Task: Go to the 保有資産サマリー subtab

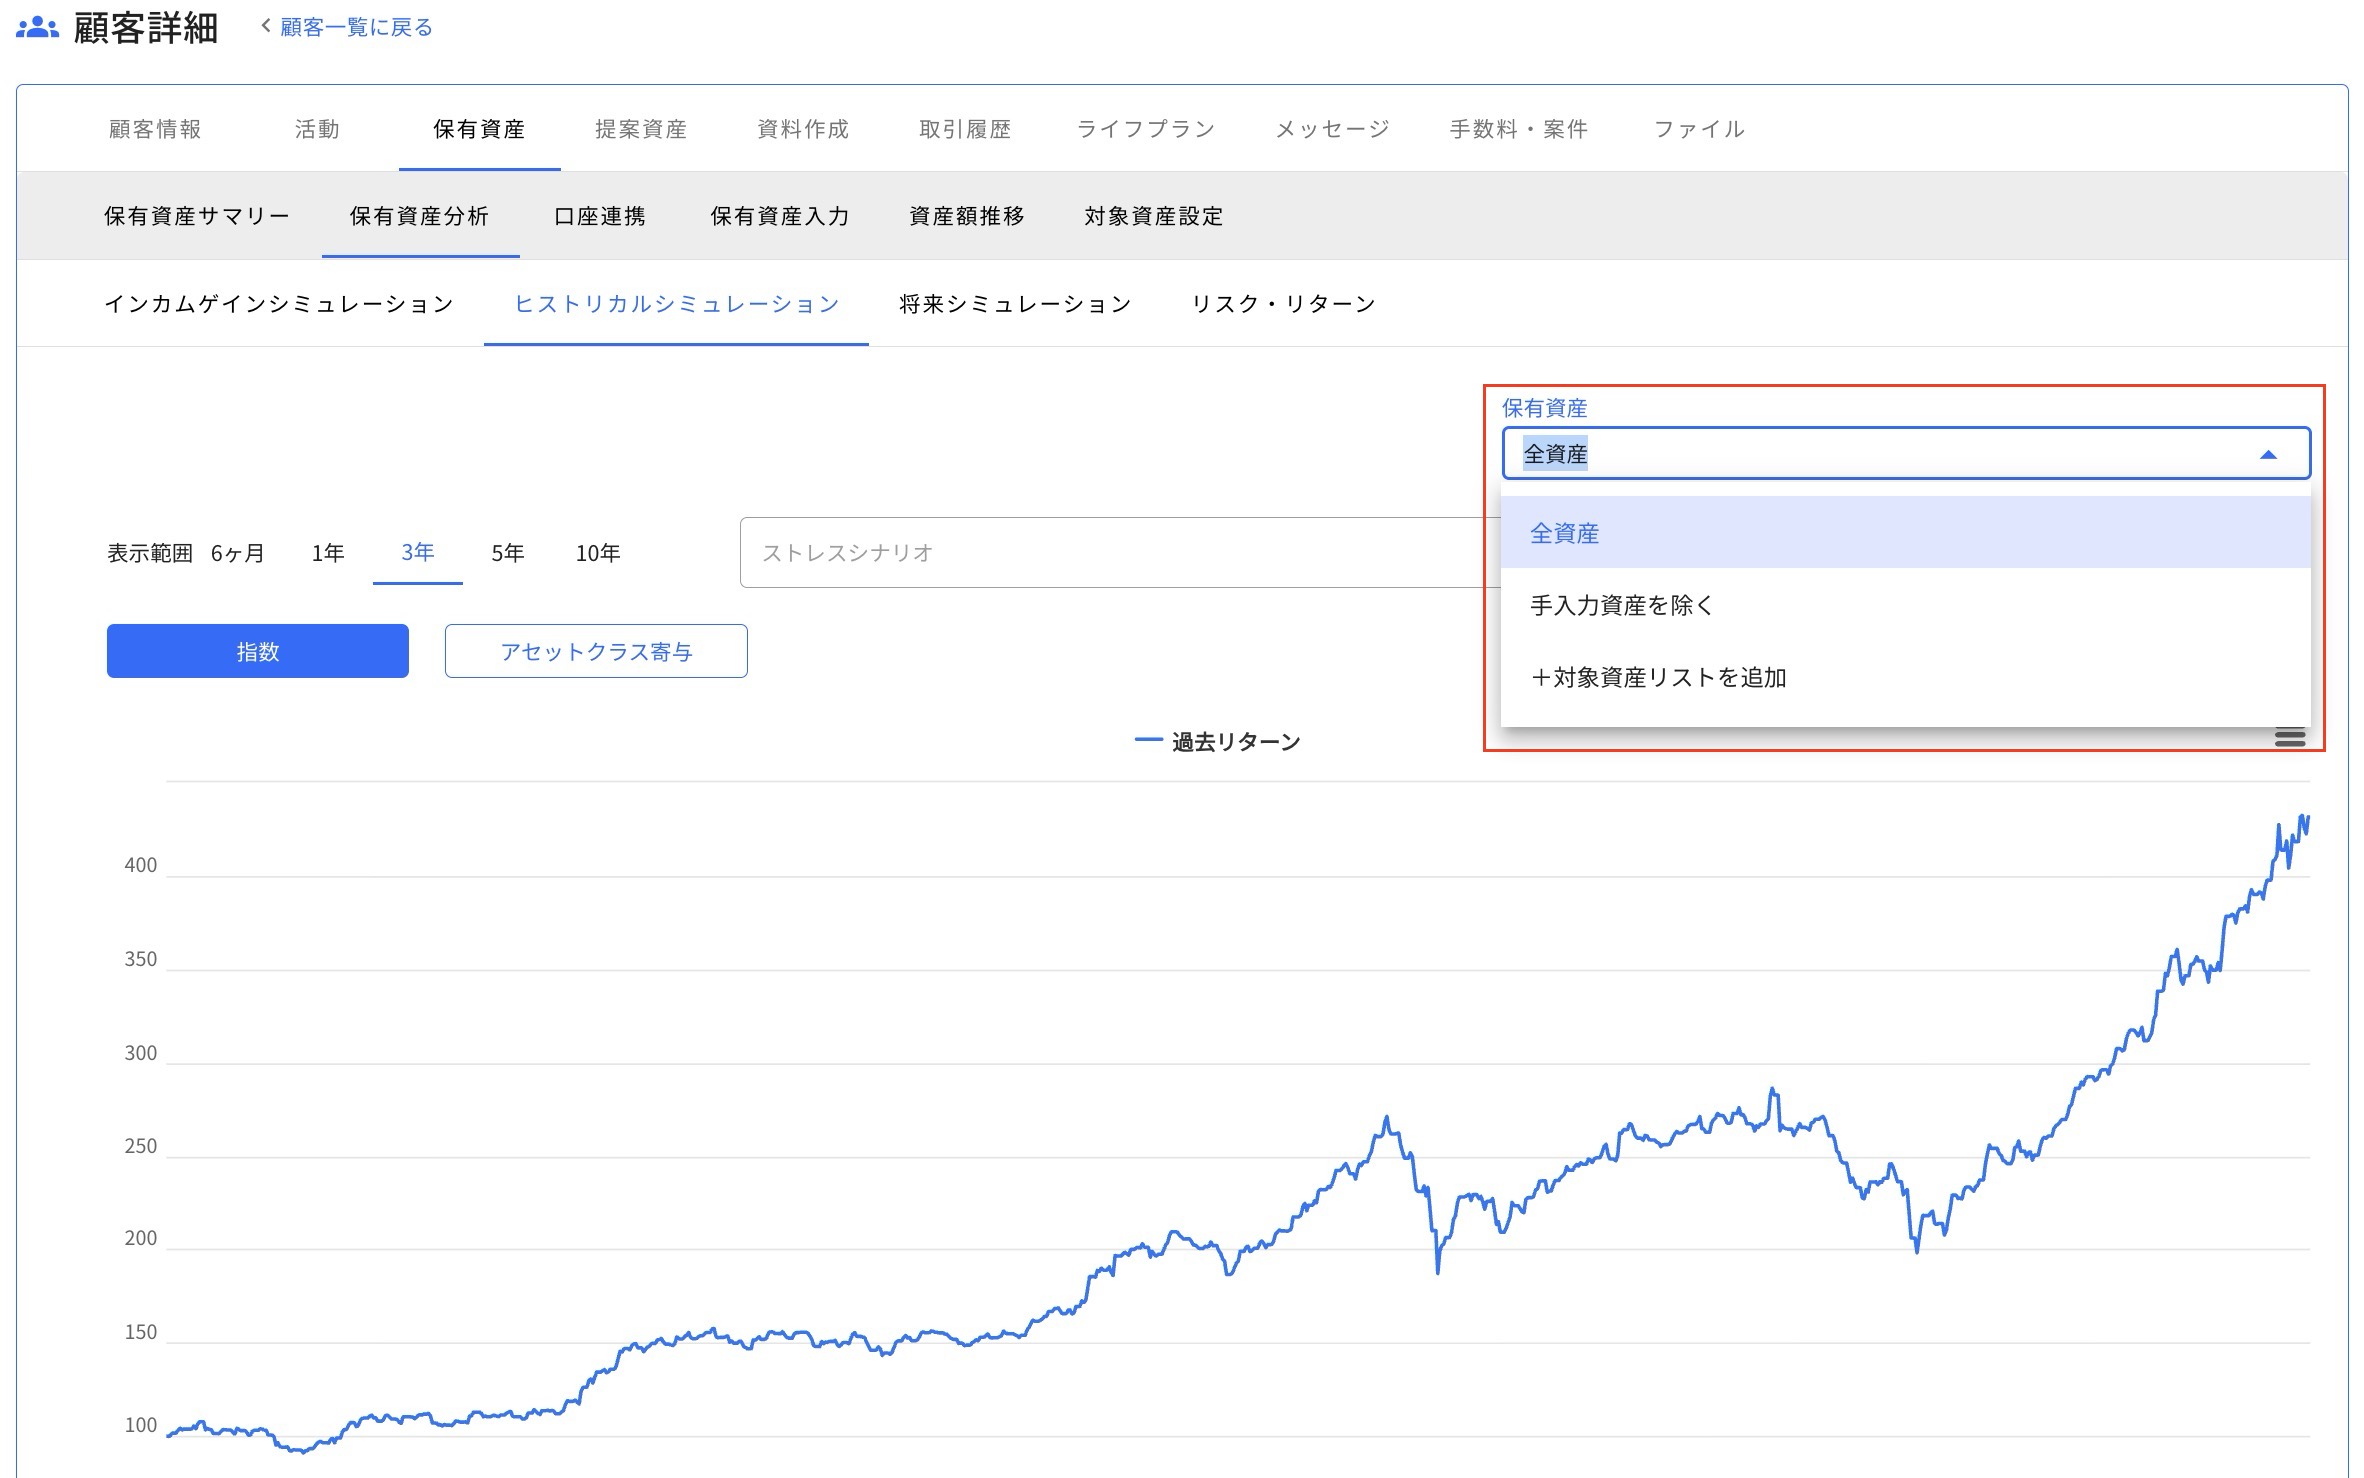Action: pyautogui.click(x=195, y=216)
